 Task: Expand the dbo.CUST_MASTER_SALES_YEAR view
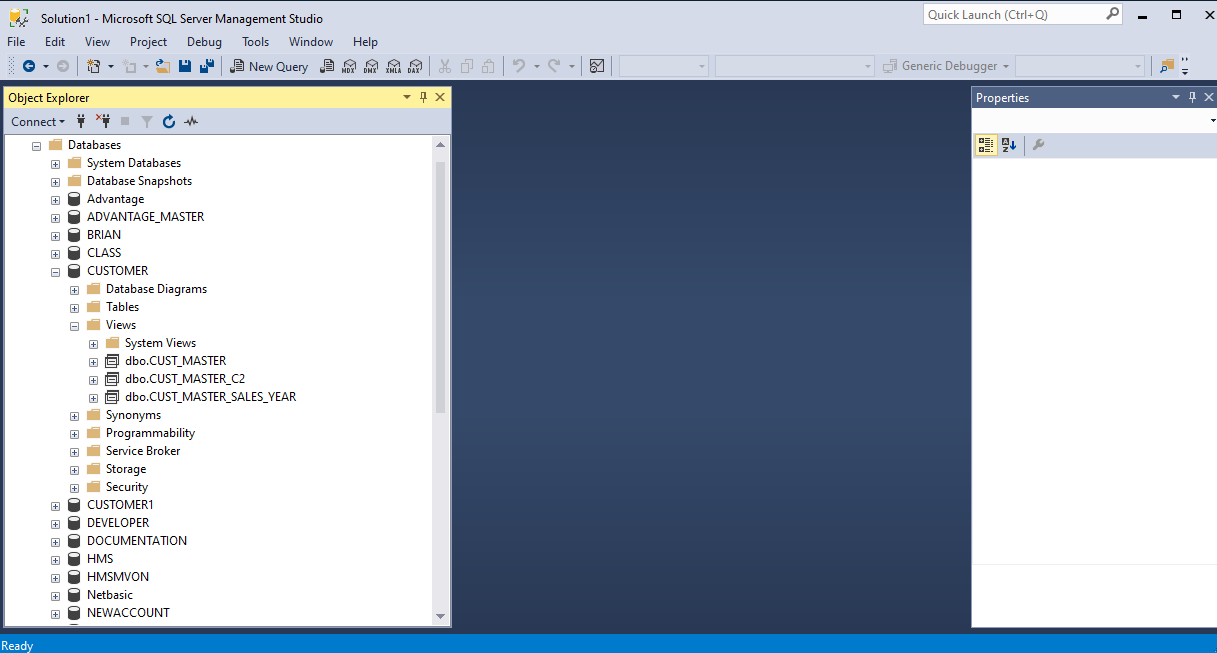[x=94, y=397]
